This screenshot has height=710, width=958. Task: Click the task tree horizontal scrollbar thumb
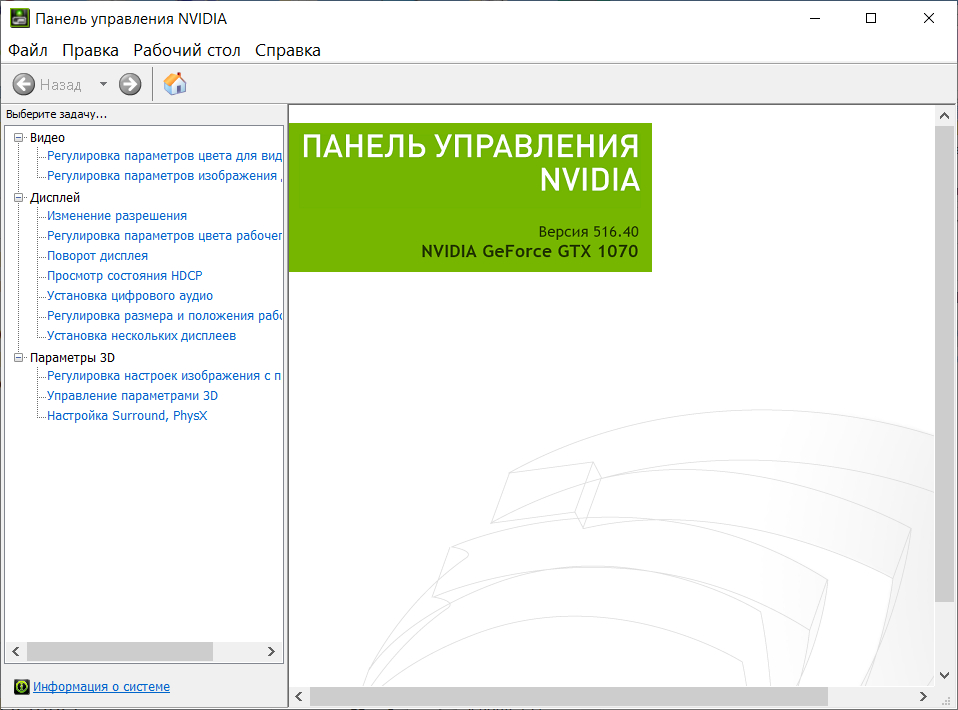pyautogui.click(x=120, y=651)
